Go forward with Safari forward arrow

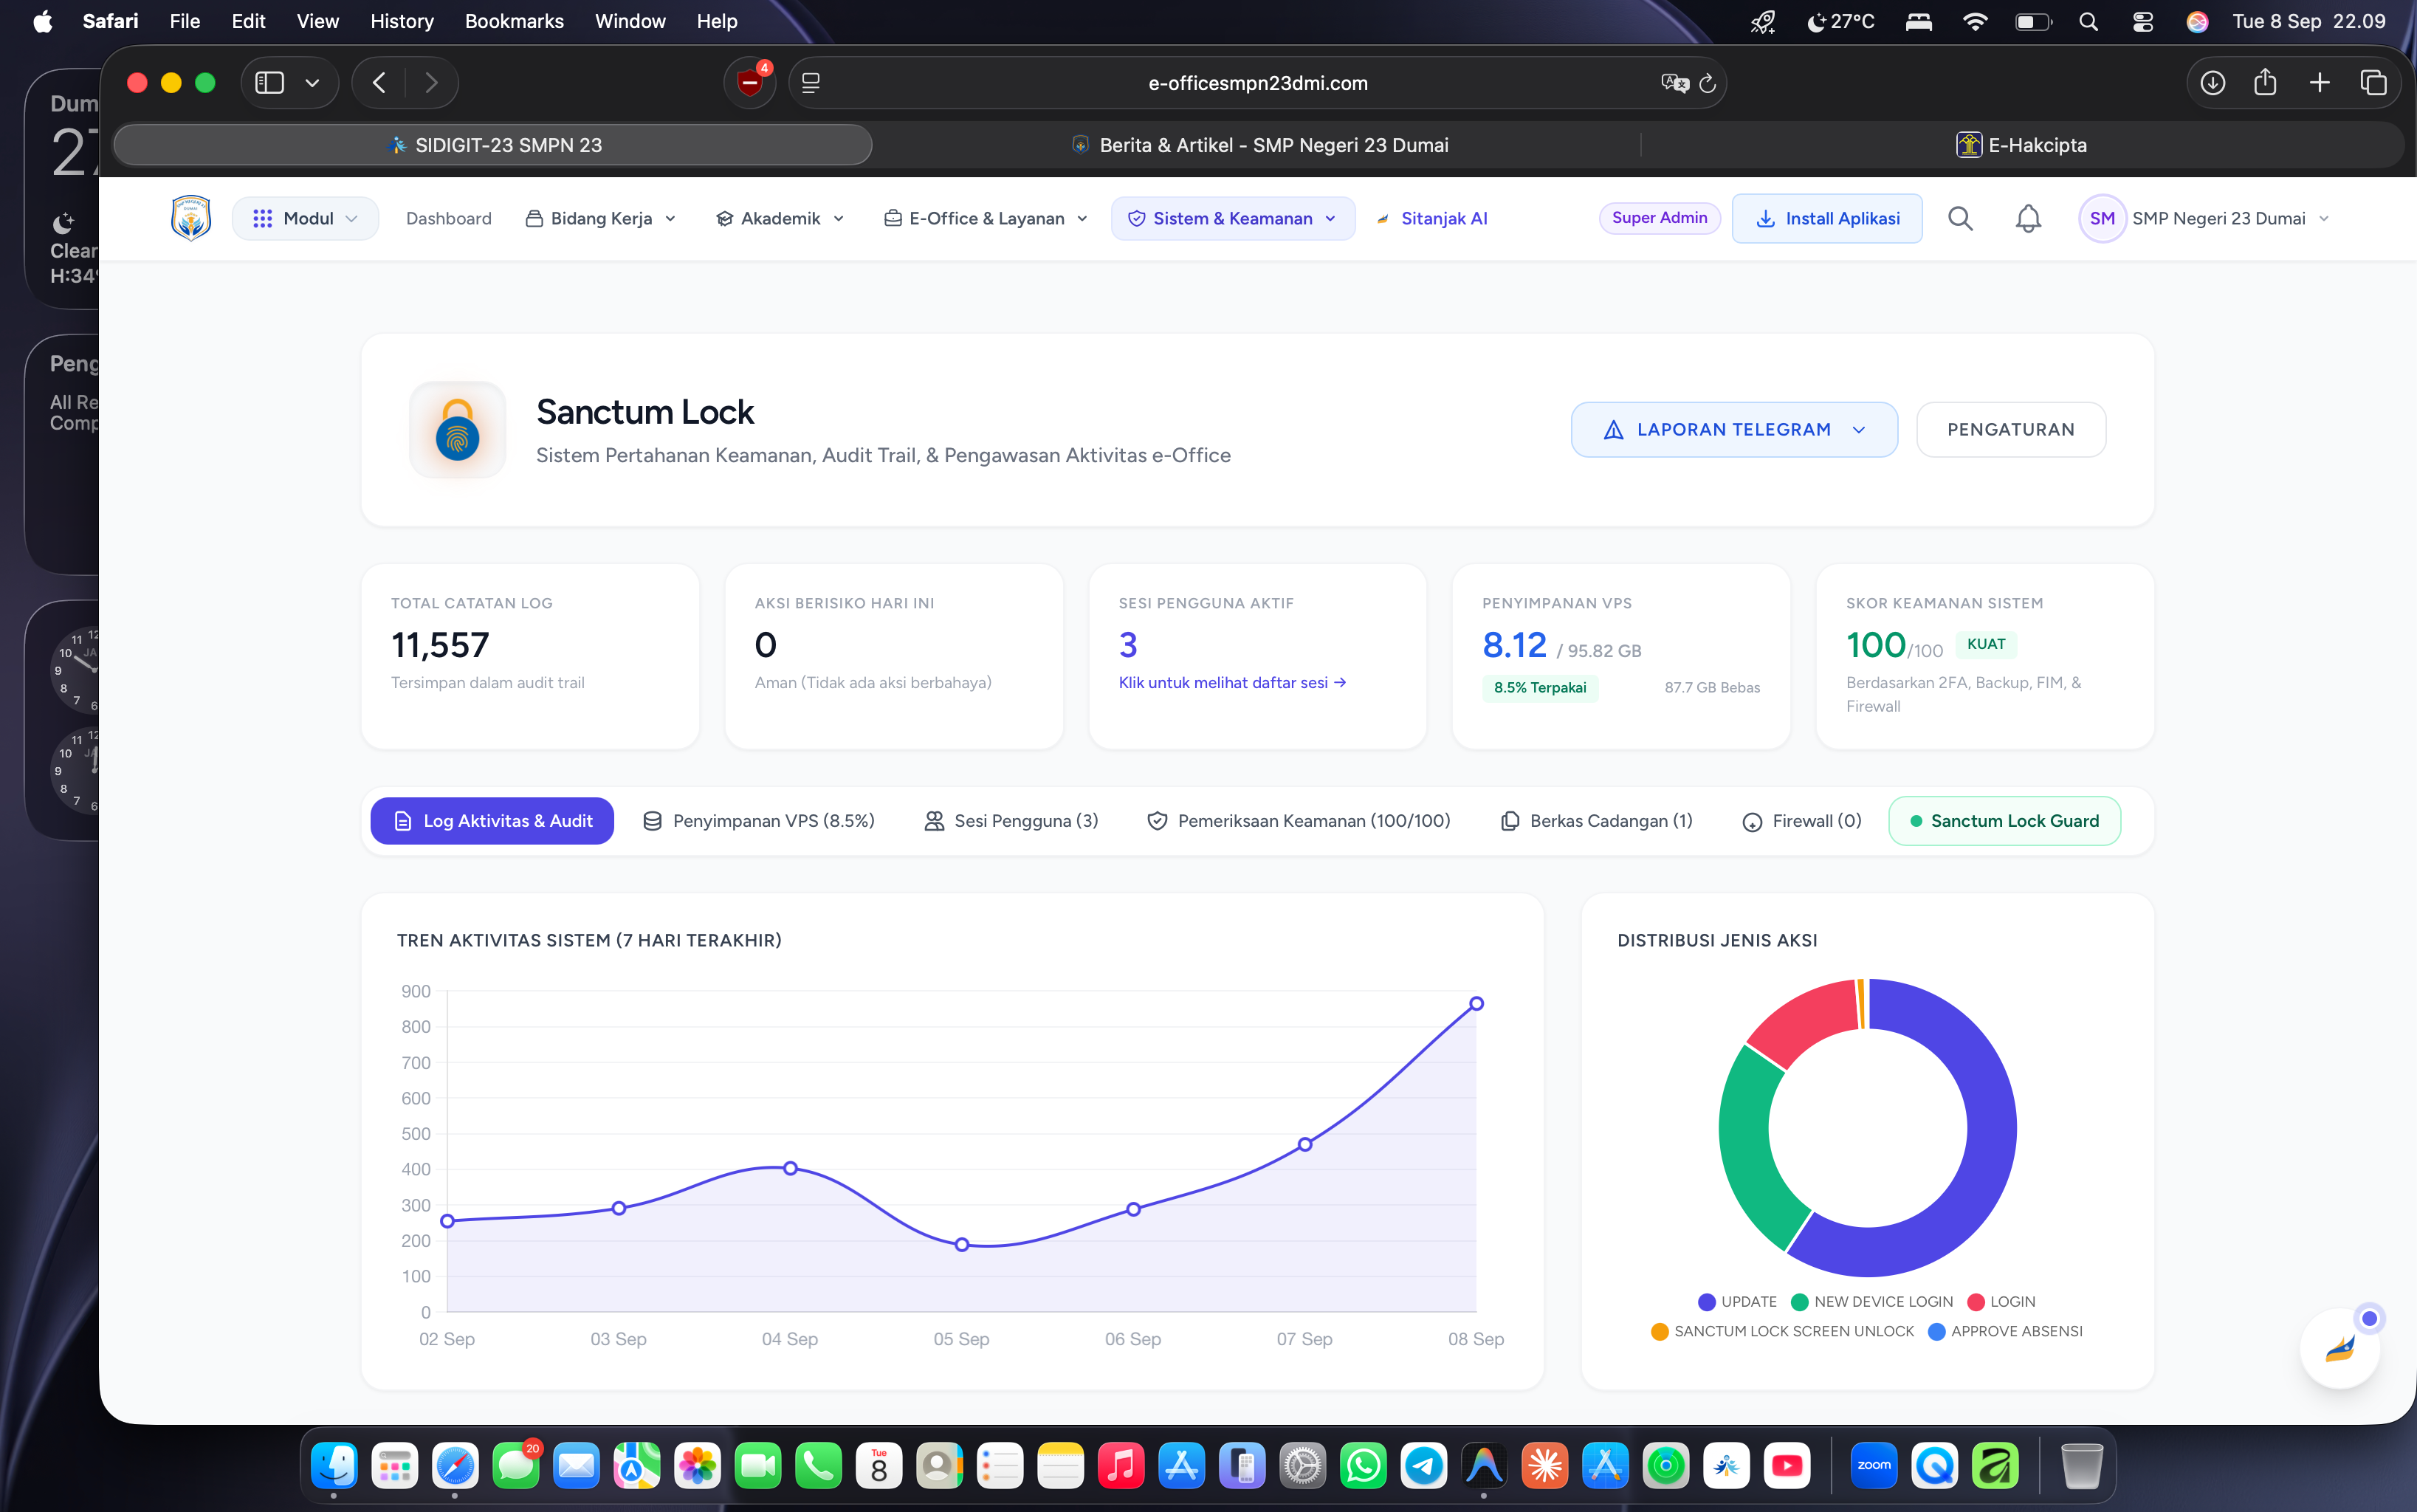click(431, 83)
